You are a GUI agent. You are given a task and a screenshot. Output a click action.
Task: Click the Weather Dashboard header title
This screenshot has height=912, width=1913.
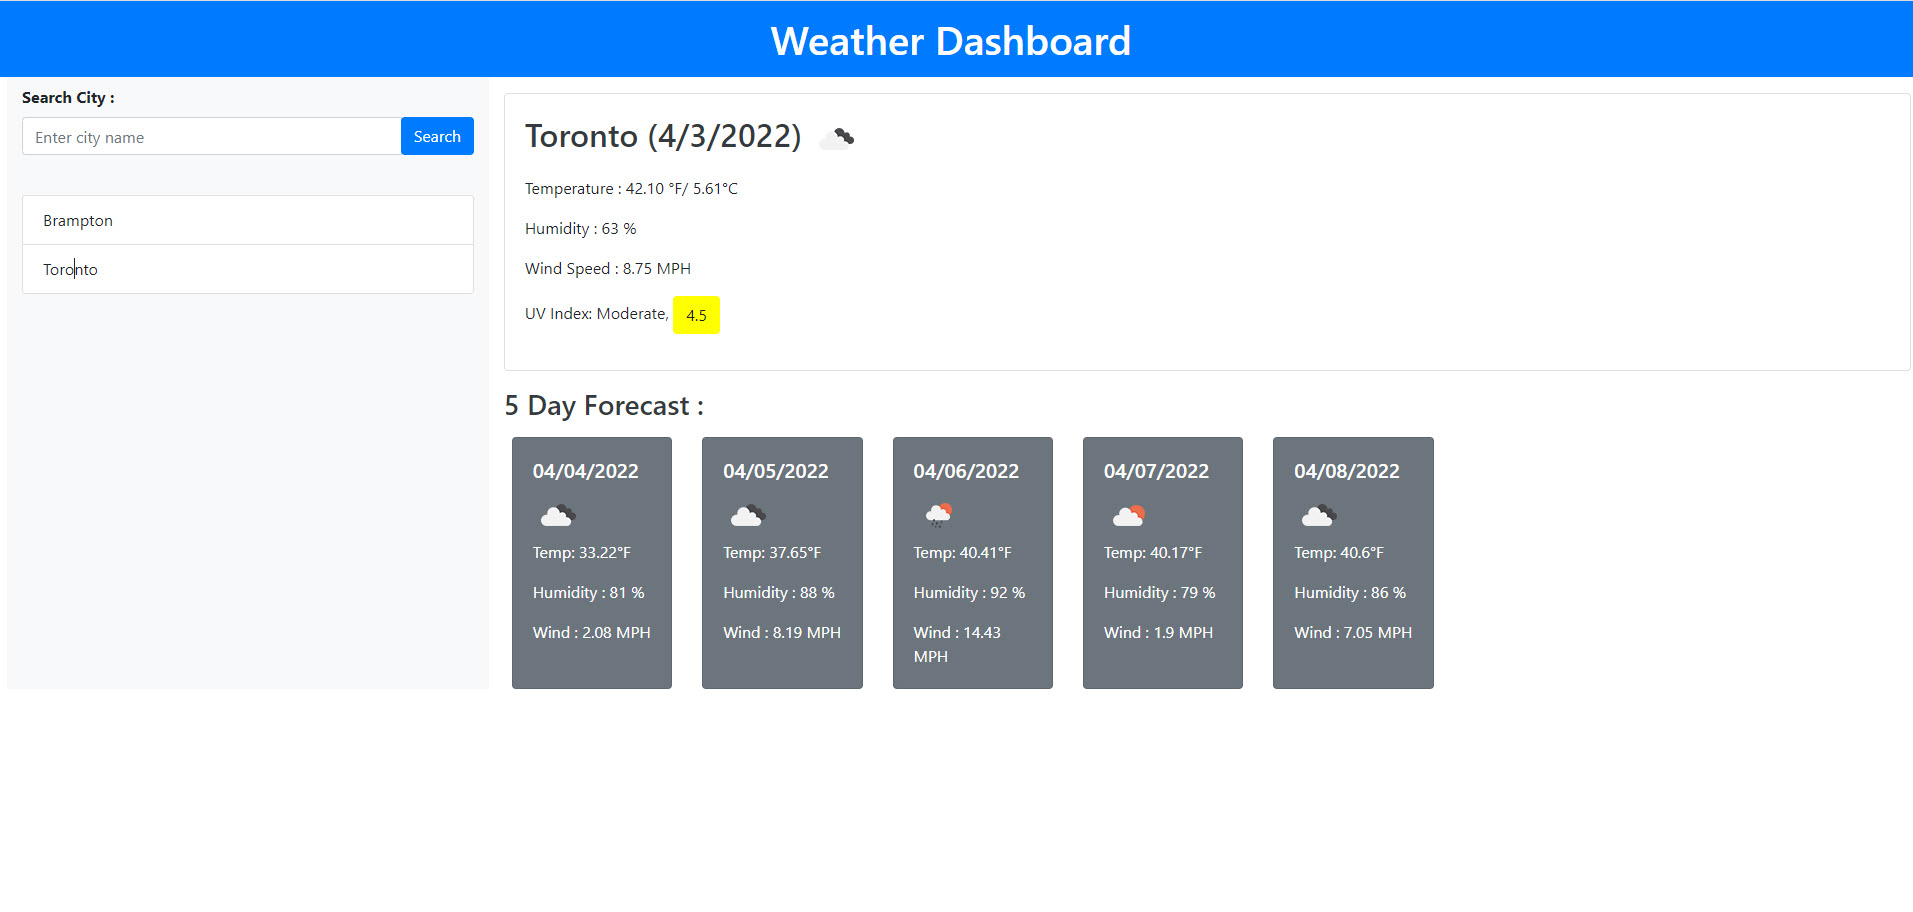[950, 40]
